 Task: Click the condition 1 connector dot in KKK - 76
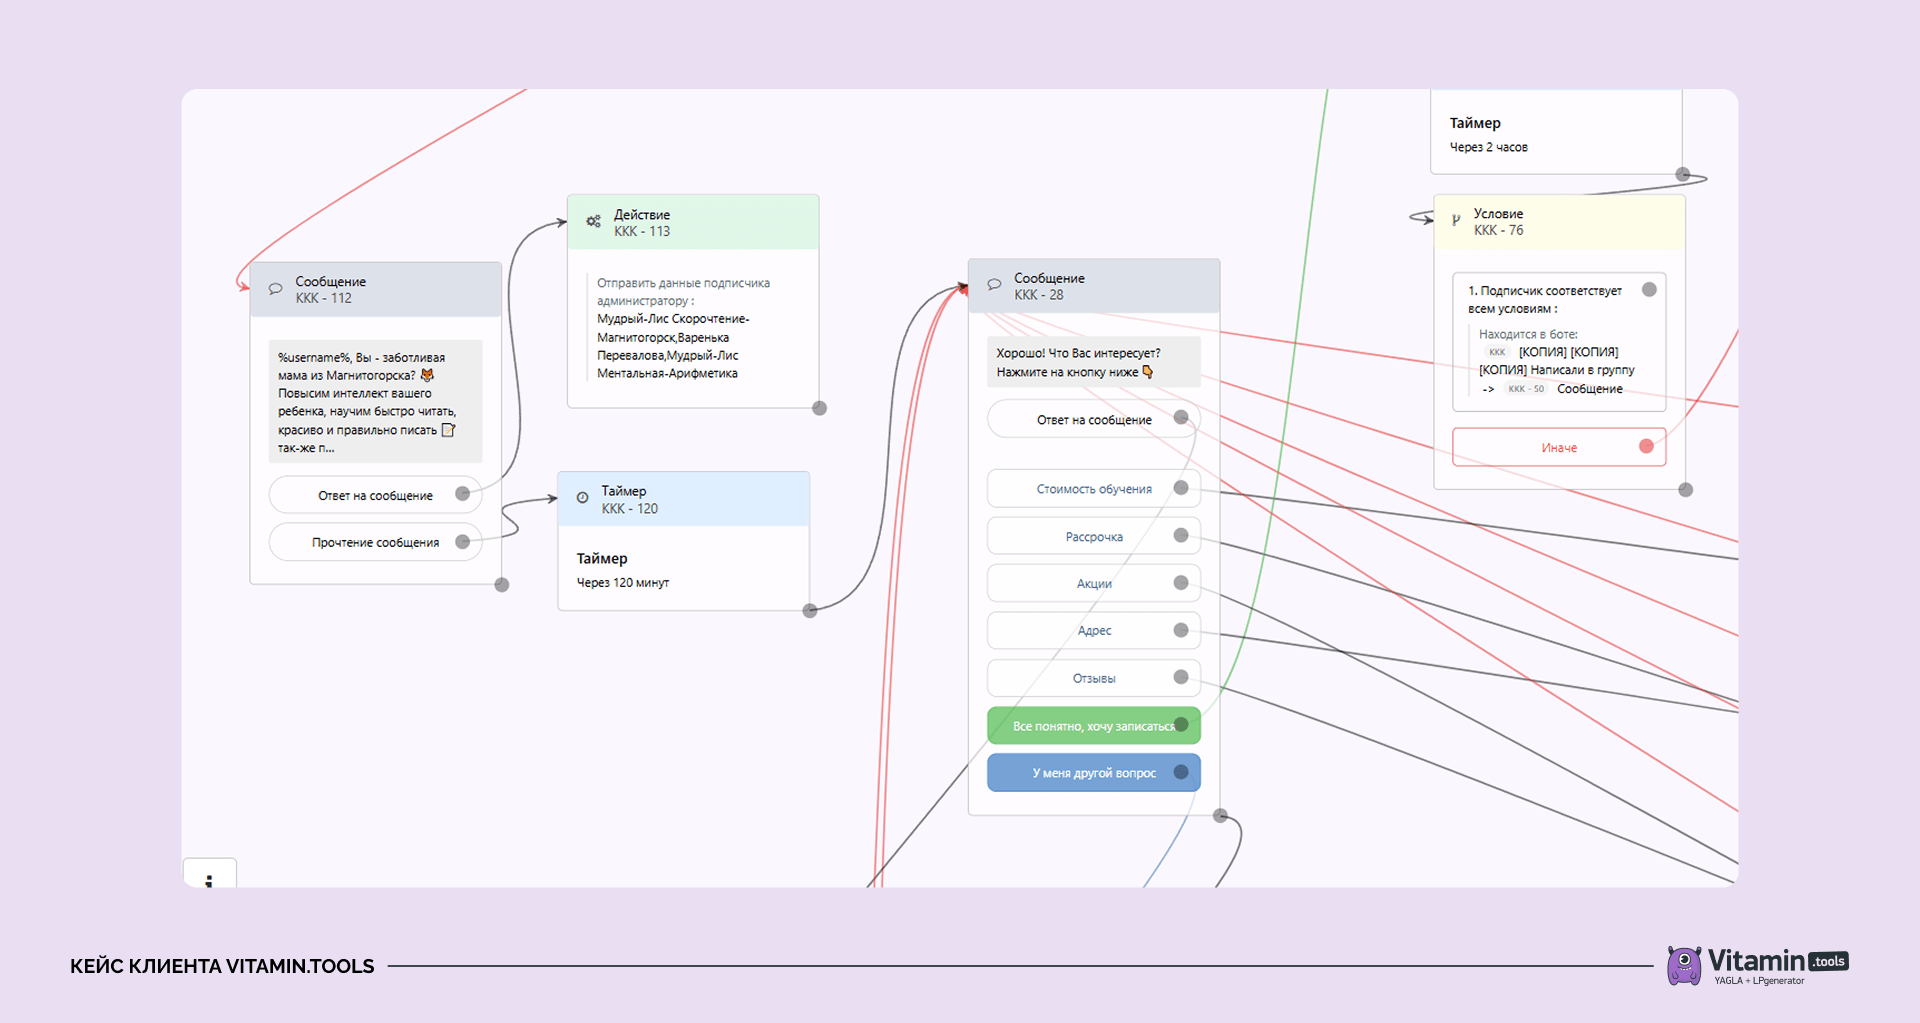(1649, 290)
